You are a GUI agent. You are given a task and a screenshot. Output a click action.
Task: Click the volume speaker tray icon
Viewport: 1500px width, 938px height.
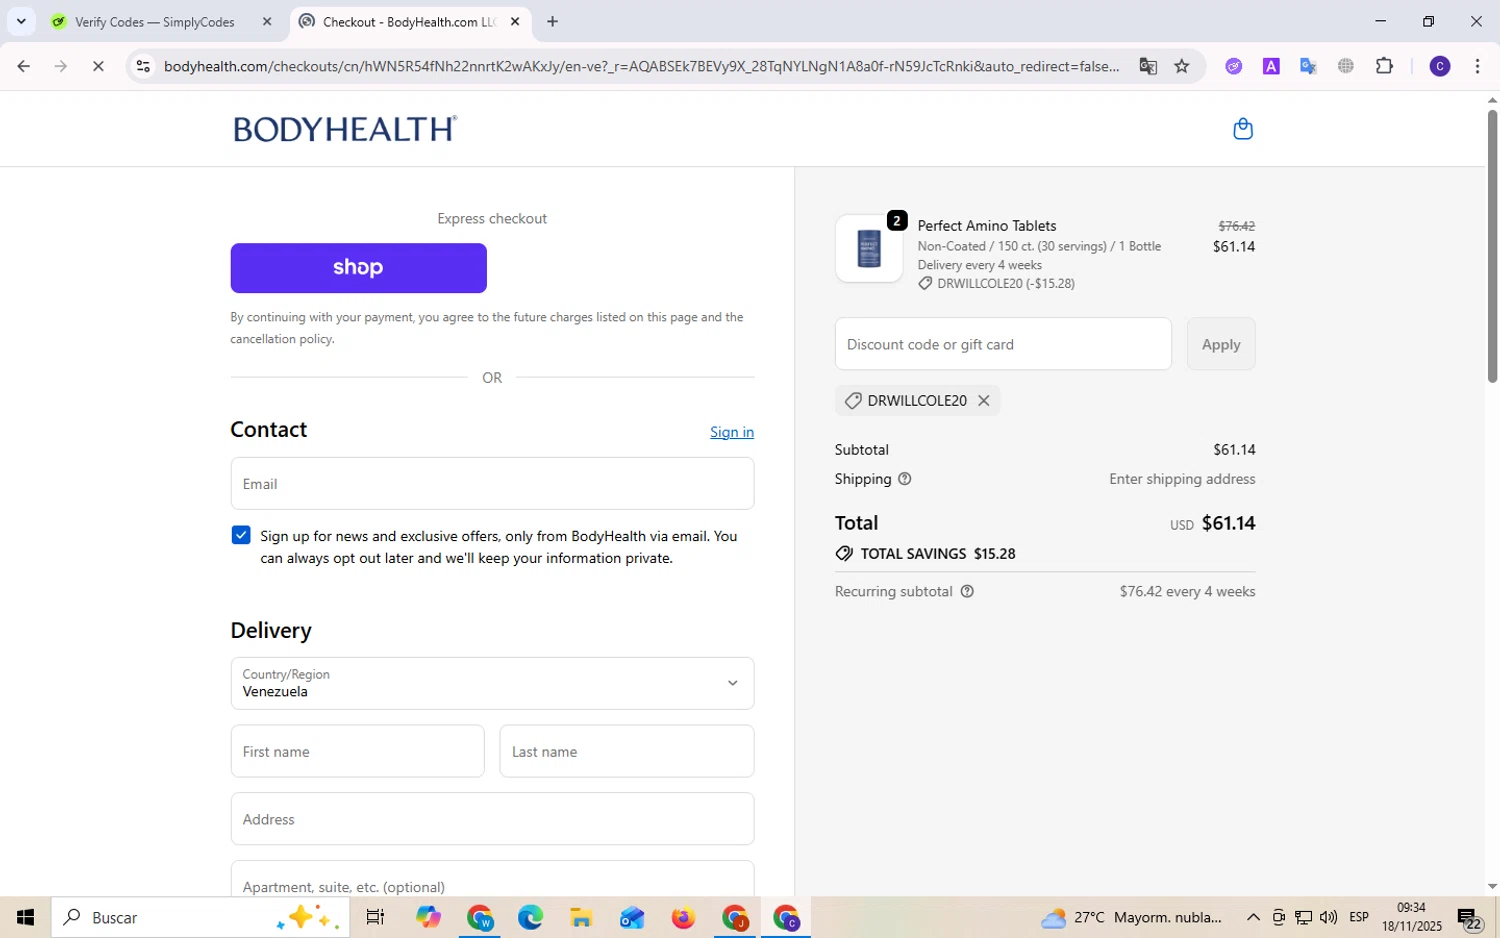1328,917
